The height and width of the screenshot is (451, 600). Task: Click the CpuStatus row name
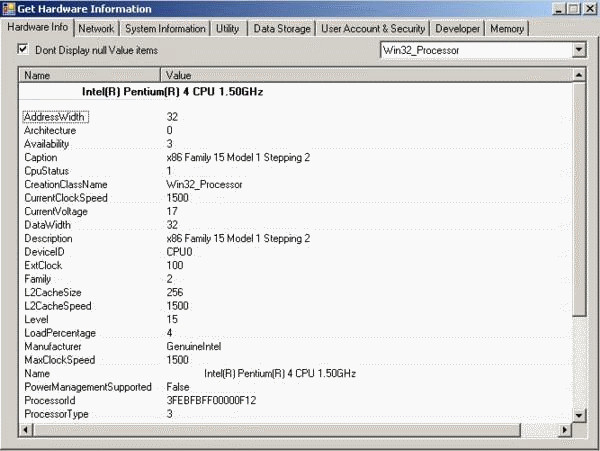point(47,171)
